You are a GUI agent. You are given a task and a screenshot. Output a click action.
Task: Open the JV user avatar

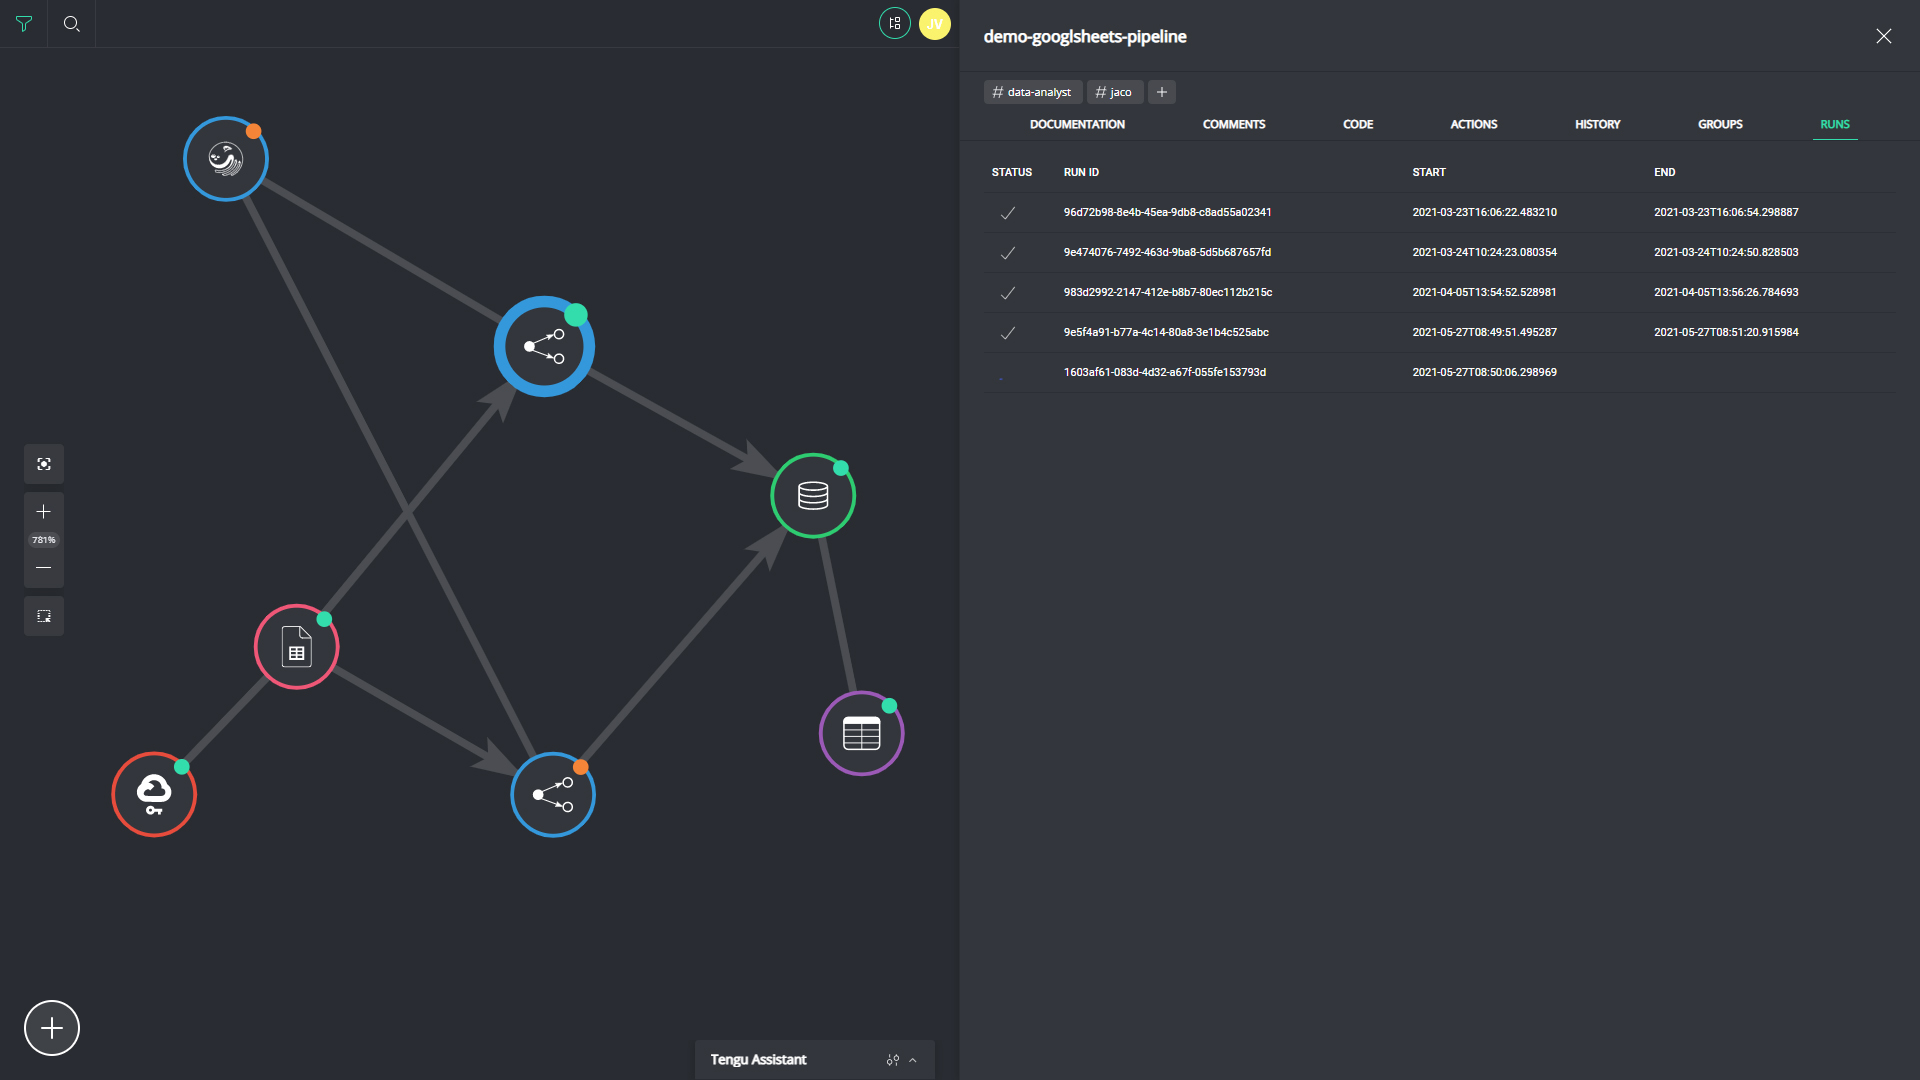pos(934,23)
